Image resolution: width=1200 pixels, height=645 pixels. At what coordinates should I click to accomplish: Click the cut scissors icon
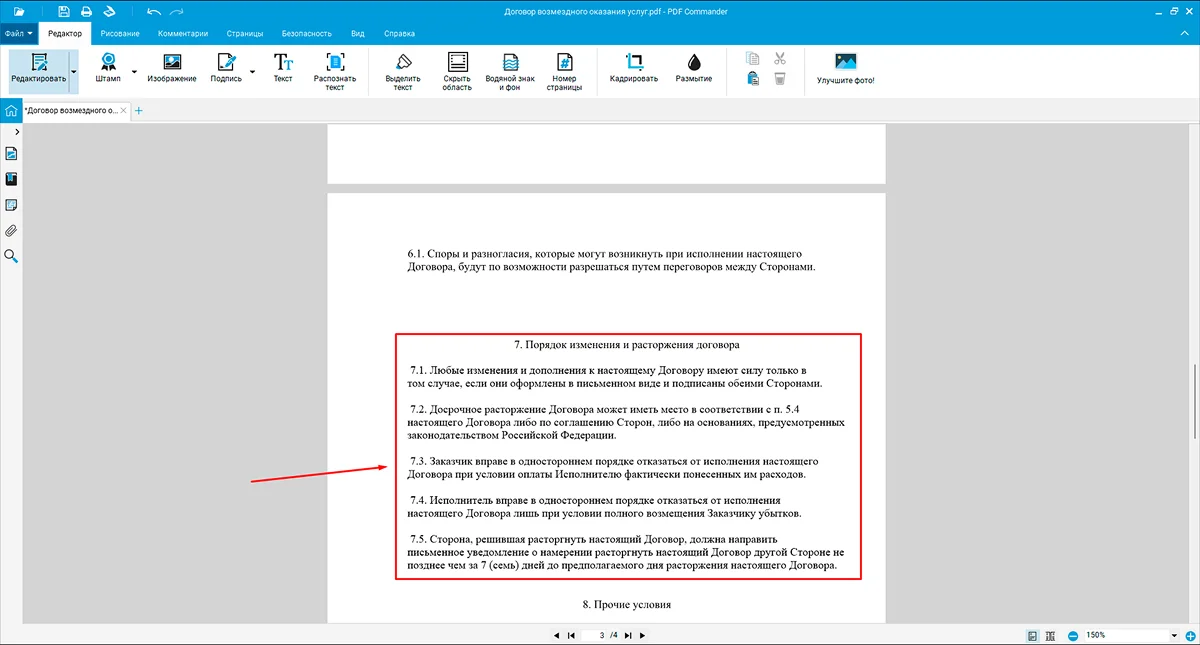click(x=780, y=58)
